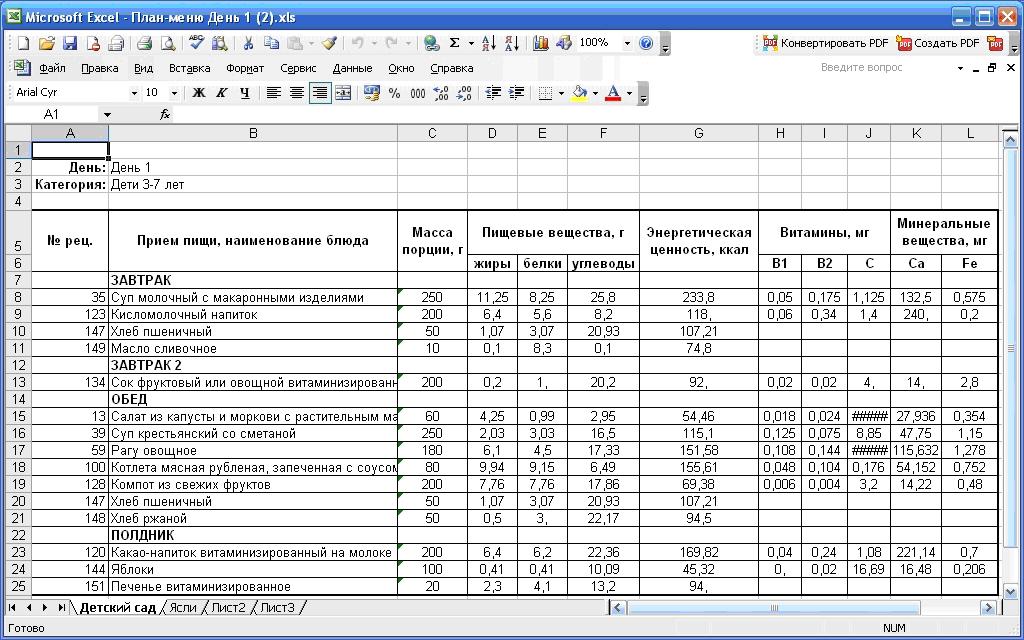Select row 15 header
Image resolution: width=1024 pixels, height=640 pixels.
pos(18,417)
